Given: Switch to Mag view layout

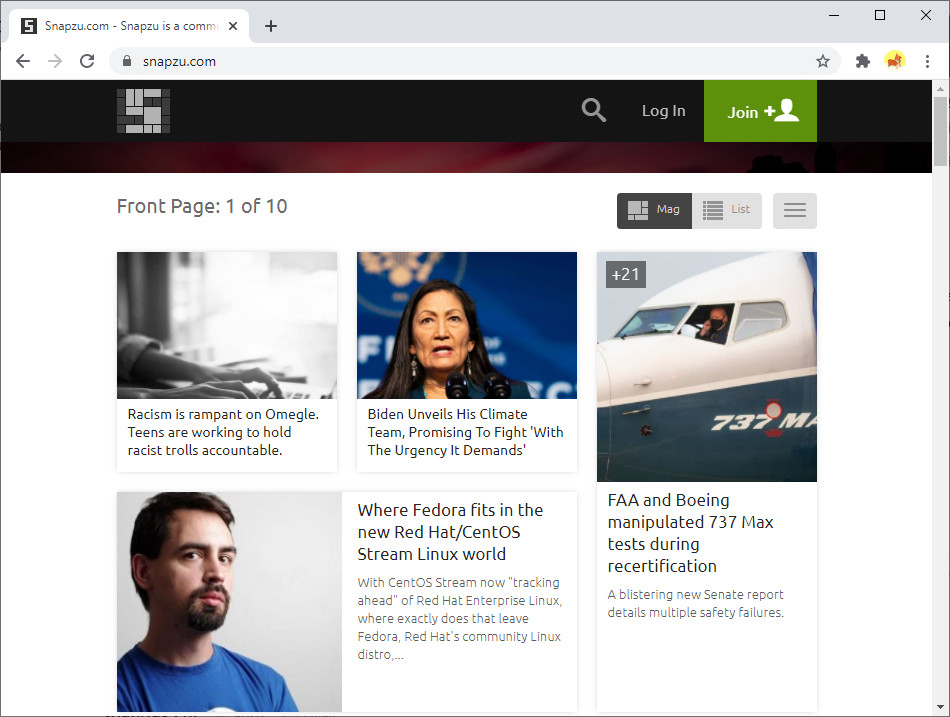Looking at the screenshot, I should click(654, 210).
